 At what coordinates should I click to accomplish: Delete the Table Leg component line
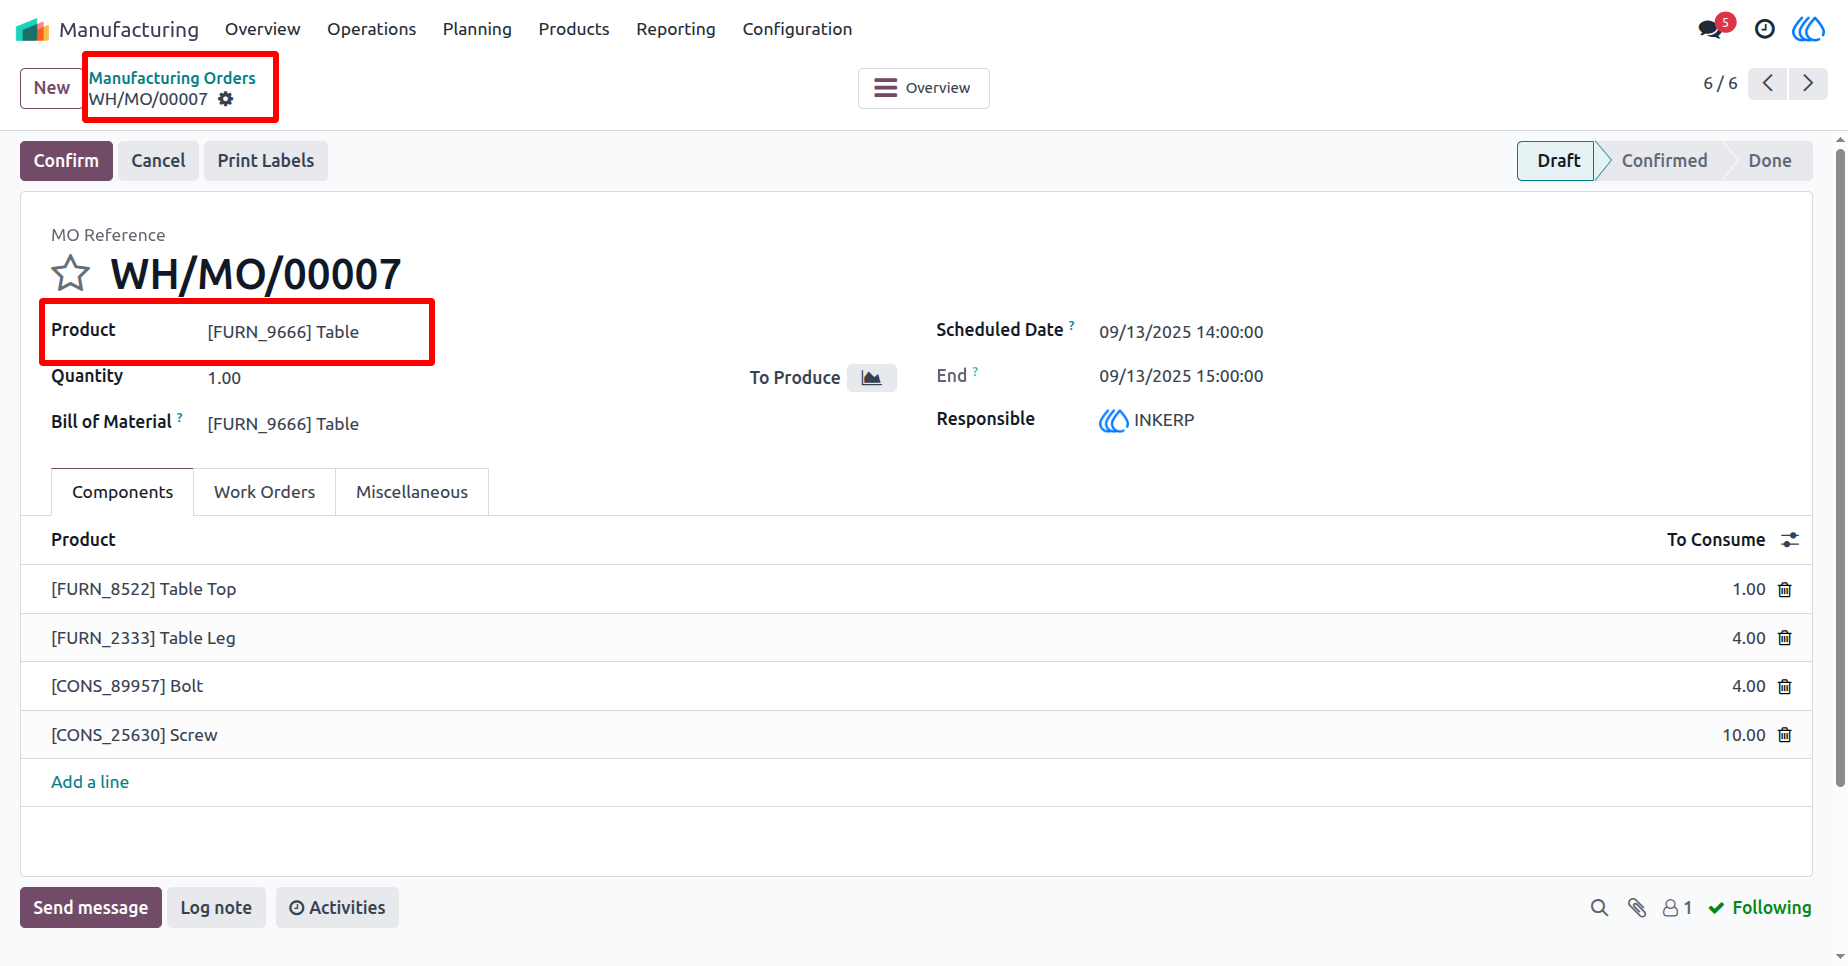coord(1785,638)
